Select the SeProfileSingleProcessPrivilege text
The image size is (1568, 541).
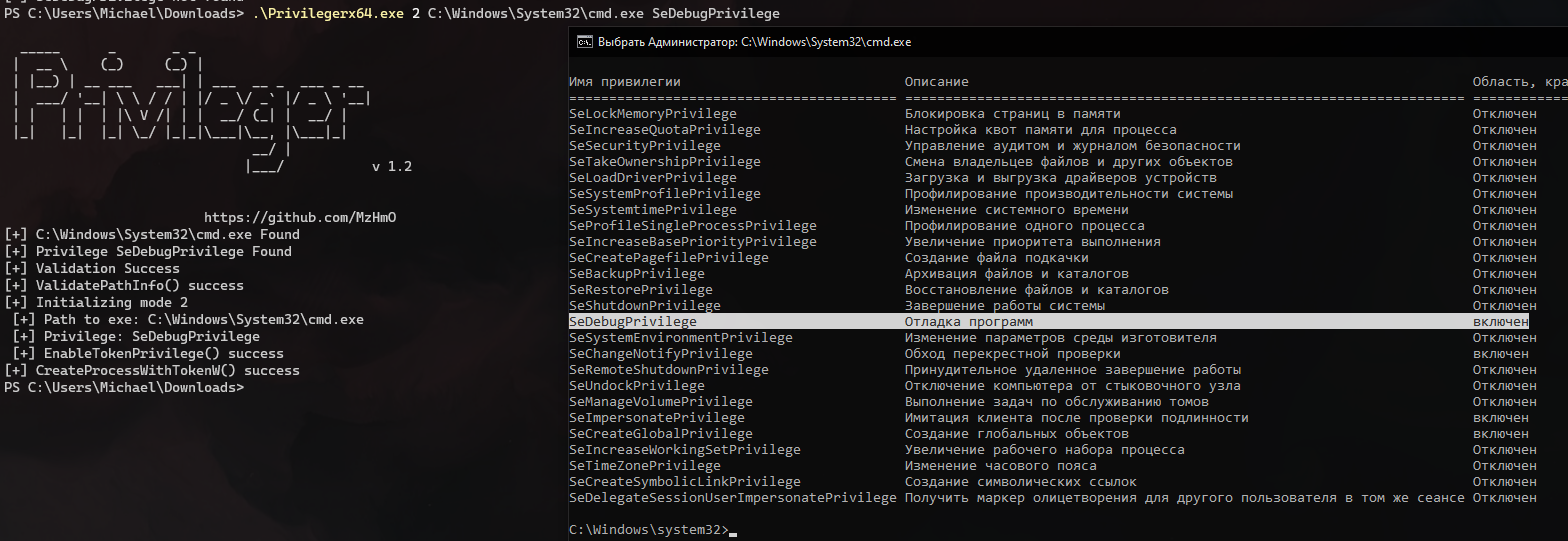pyautogui.click(x=693, y=226)
